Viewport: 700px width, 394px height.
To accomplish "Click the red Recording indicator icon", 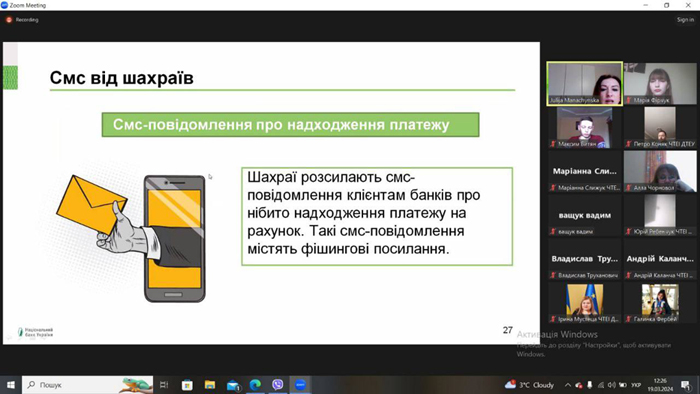I will click(x=8, y=20).
